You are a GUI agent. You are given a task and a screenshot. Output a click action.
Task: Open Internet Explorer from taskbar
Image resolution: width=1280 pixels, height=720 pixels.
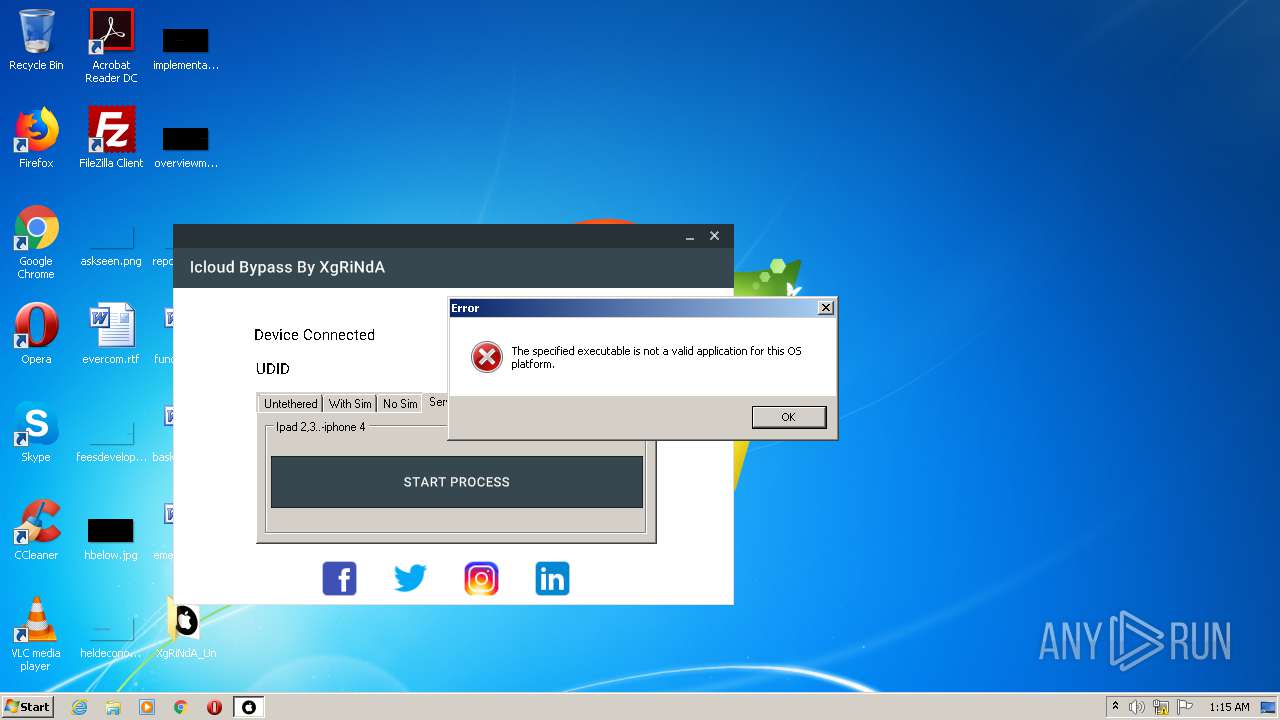(x=79, y=707)
